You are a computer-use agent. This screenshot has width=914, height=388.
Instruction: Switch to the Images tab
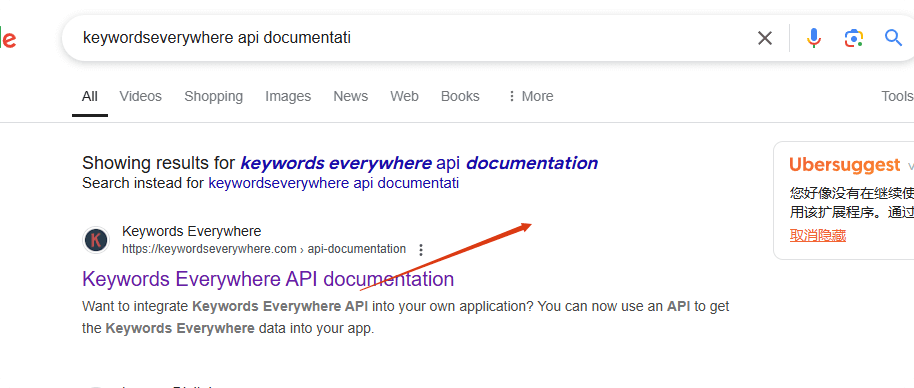click(x=288, y=96)
